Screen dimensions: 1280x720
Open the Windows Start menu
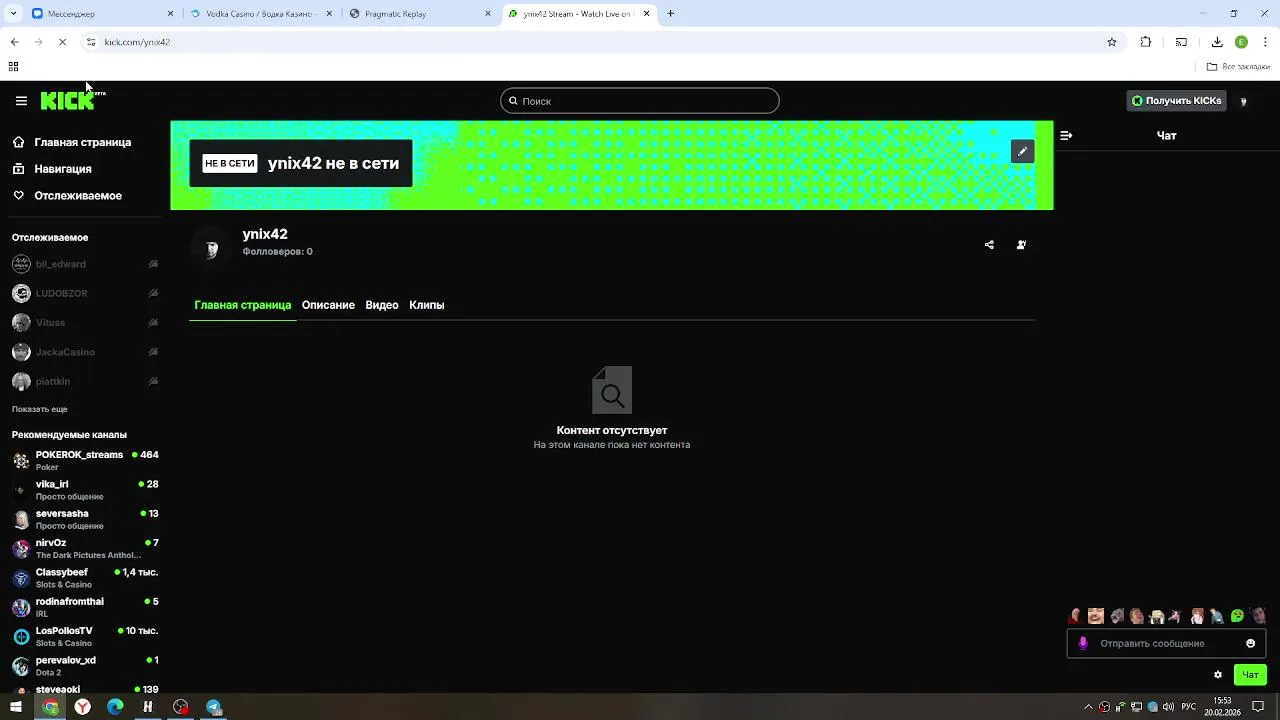pos(16,707)
